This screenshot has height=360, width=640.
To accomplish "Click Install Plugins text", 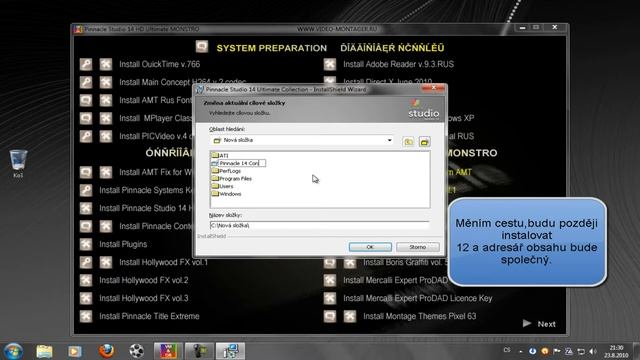I will tap(123, 244).
